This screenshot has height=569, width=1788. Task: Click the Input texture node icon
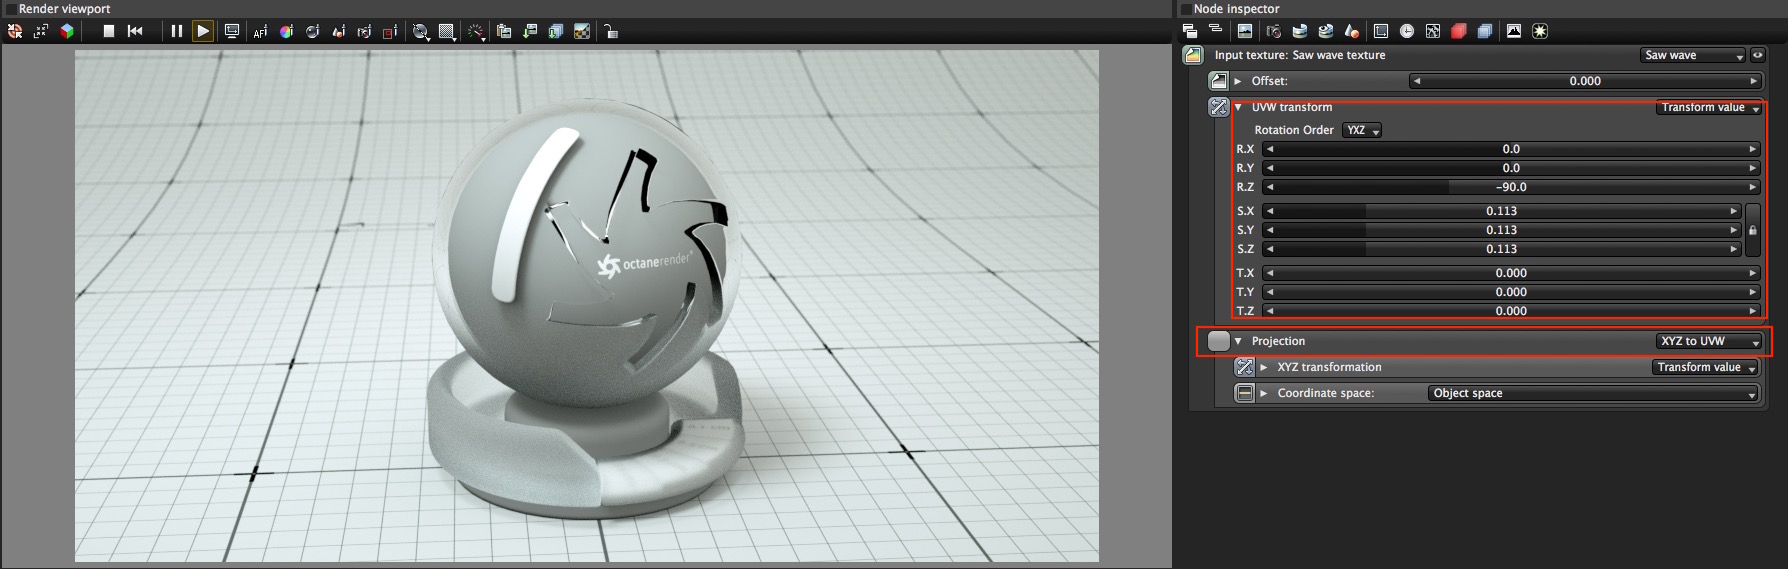pos(1193,55)
